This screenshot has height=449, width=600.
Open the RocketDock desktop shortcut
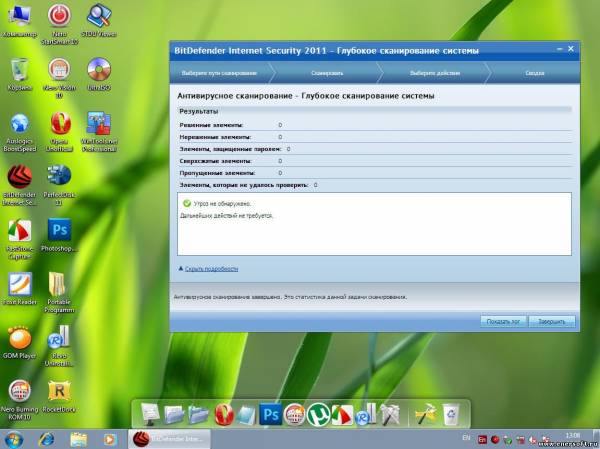click(59, 396)
